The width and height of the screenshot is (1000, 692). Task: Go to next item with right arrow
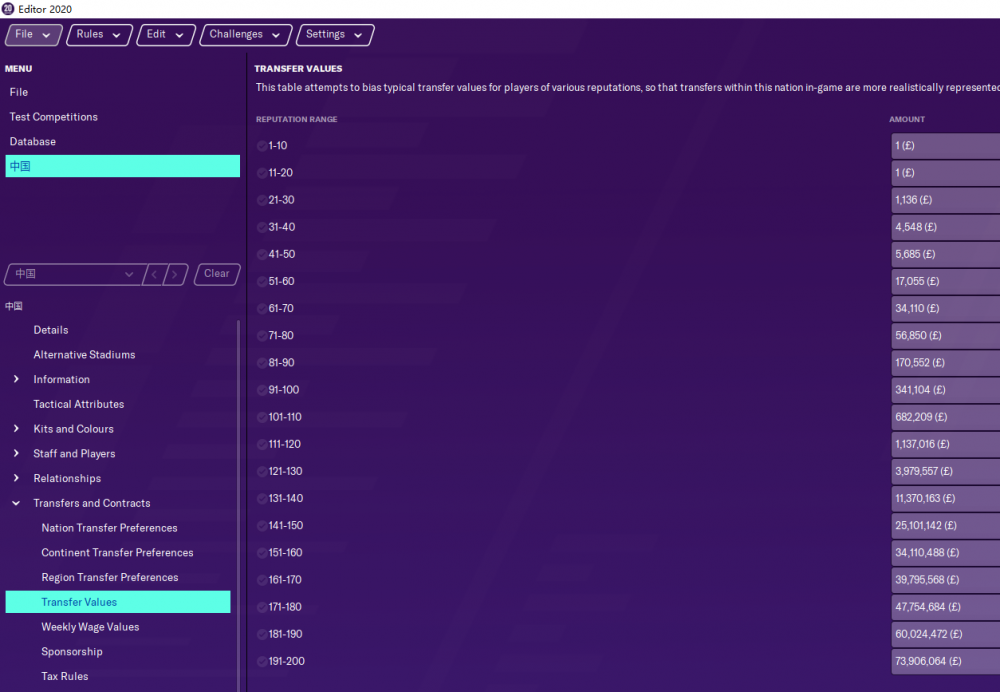176,274
